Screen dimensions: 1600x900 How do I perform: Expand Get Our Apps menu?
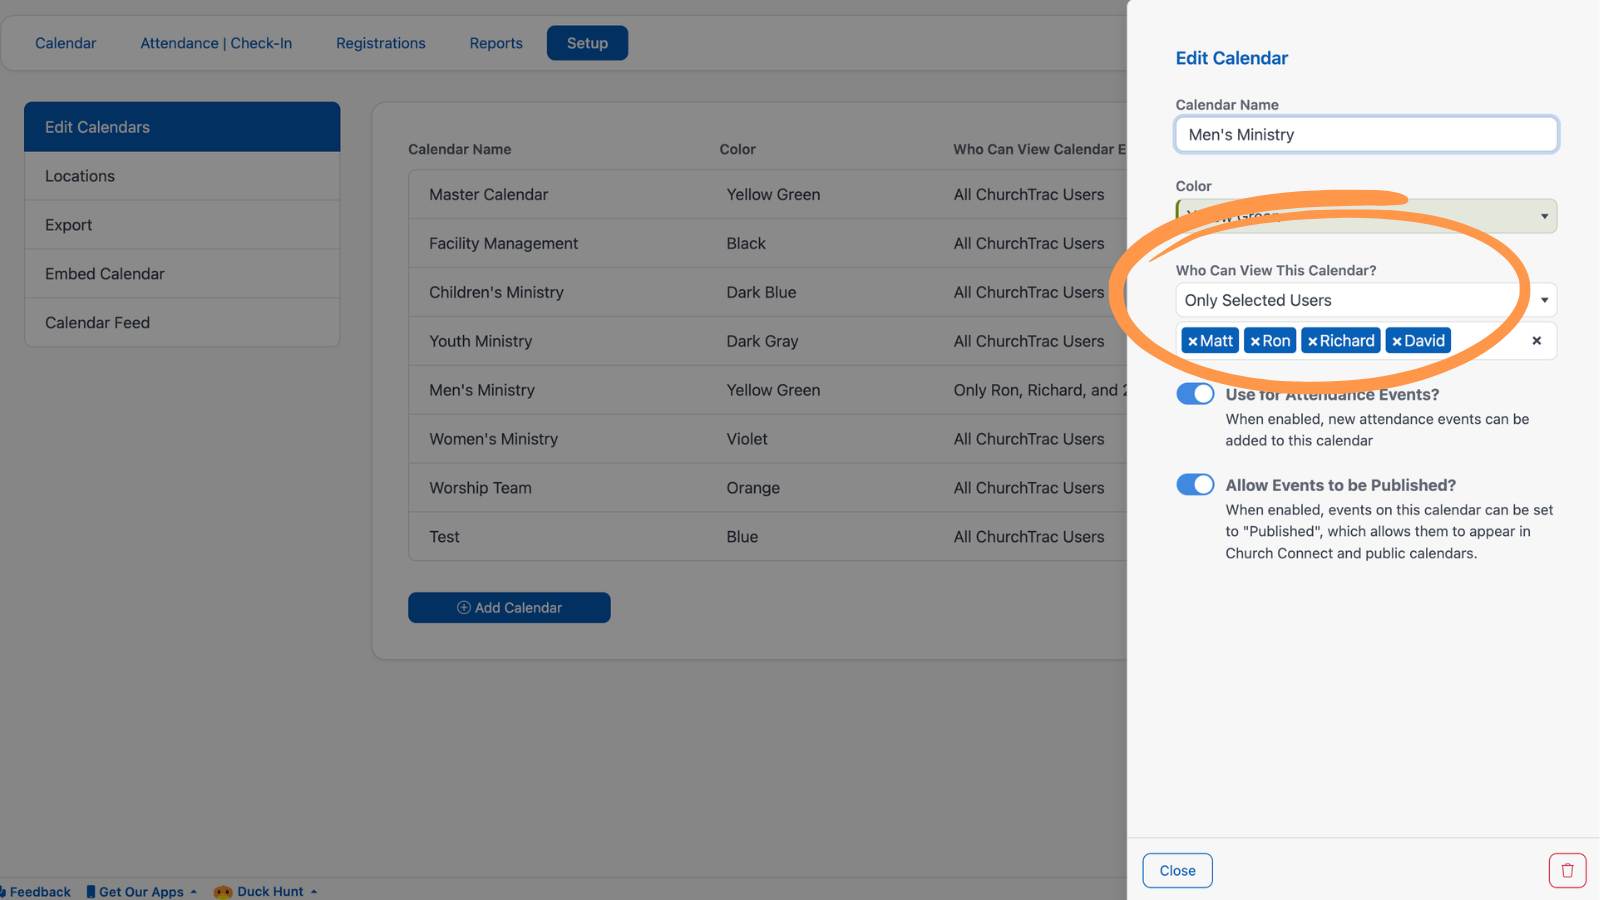click(x=141, y=891)
